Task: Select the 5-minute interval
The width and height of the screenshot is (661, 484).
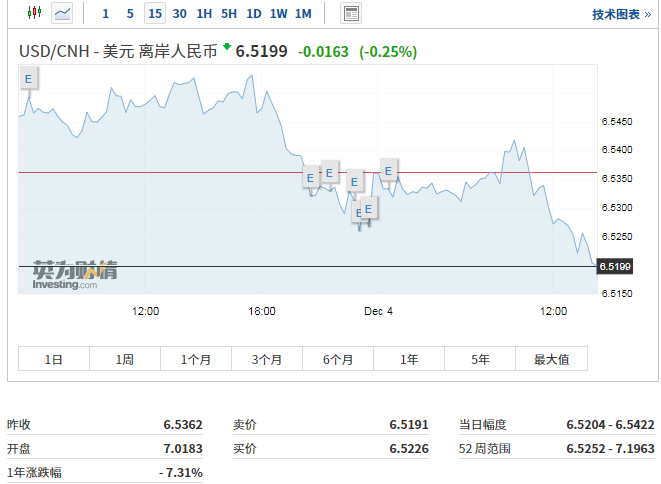Action: pos(130,14)
